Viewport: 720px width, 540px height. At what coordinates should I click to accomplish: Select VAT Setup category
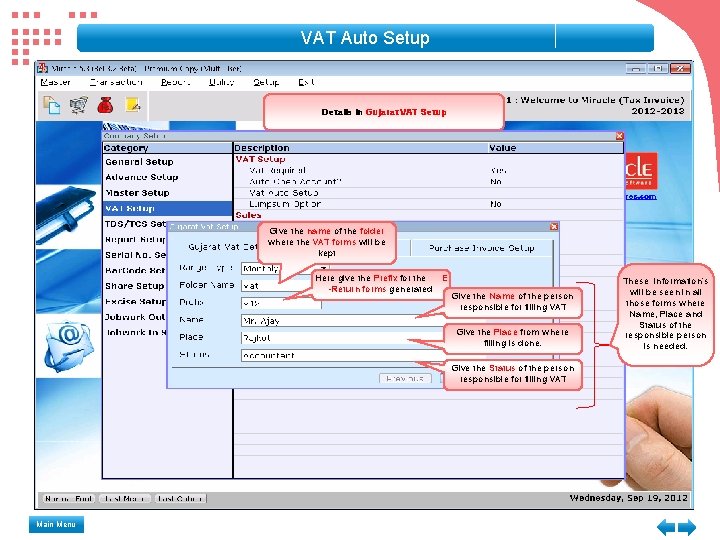tap(168, 208)
